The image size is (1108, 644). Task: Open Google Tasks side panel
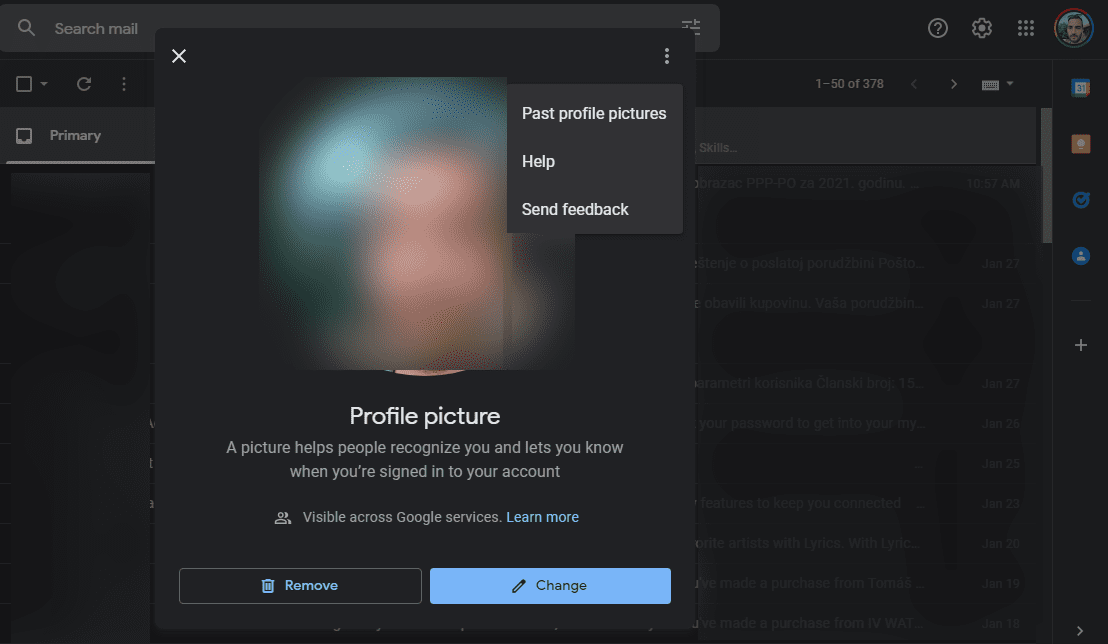1080,200
